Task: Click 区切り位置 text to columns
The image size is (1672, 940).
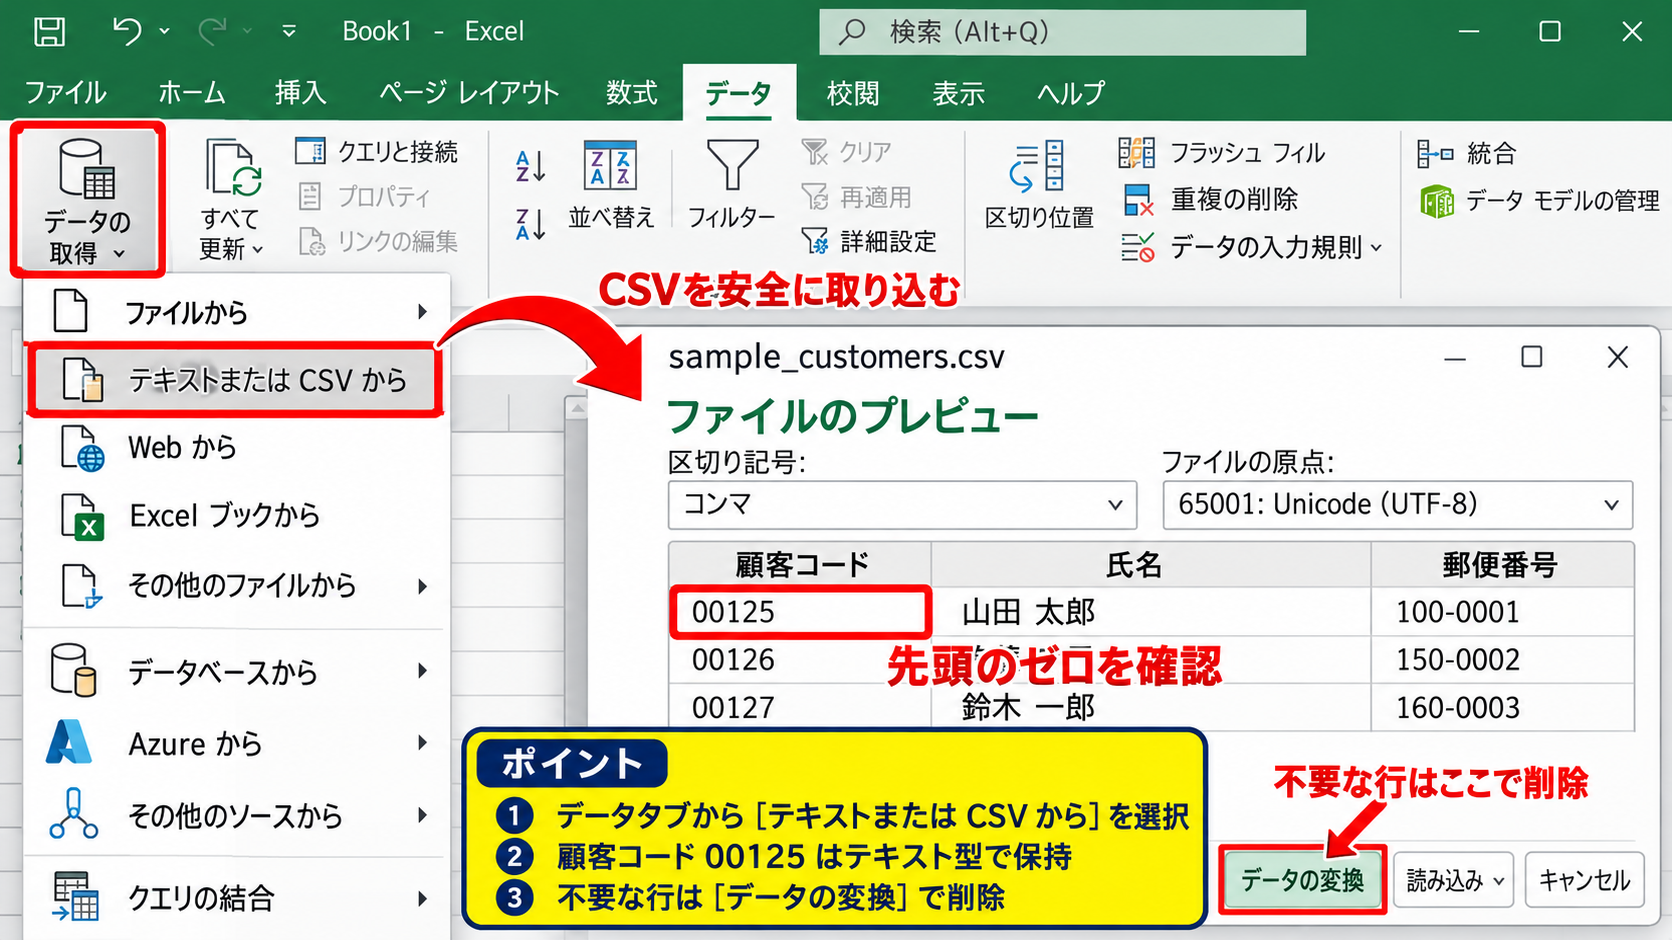Action: click(x=1039, y=185)
